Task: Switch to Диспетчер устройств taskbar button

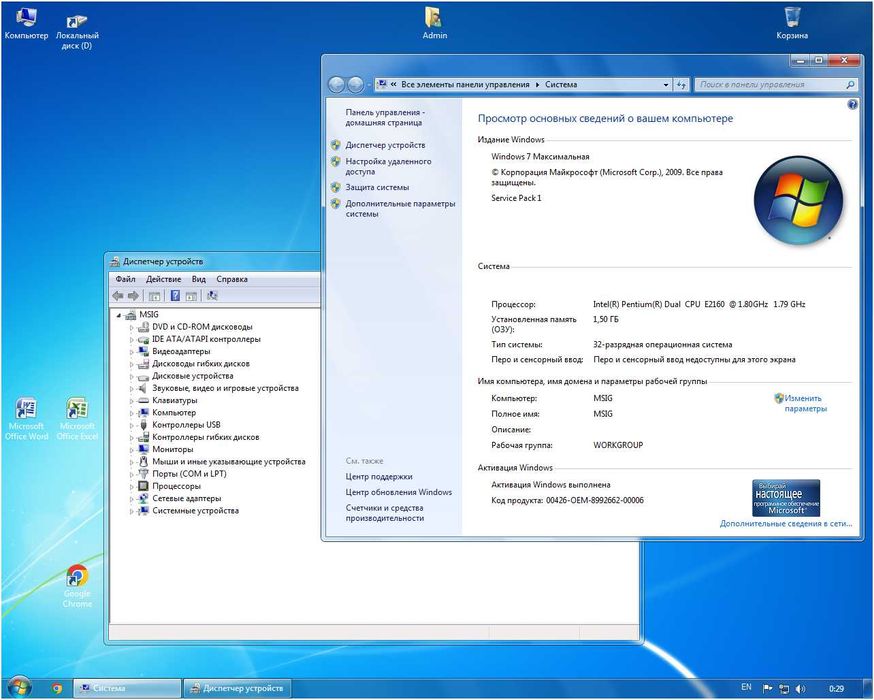Action: point(238,689)
